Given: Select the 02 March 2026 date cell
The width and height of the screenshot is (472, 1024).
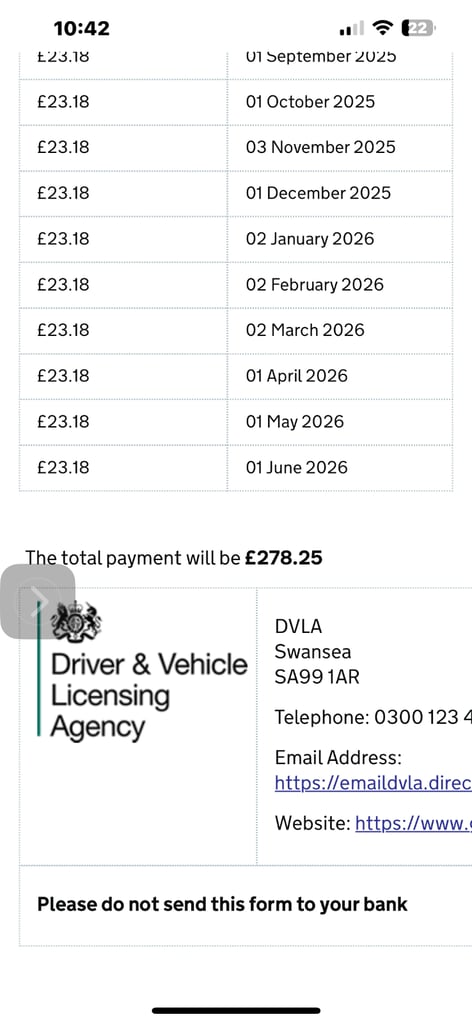Looking at the screenshot, I should (339, 330).
